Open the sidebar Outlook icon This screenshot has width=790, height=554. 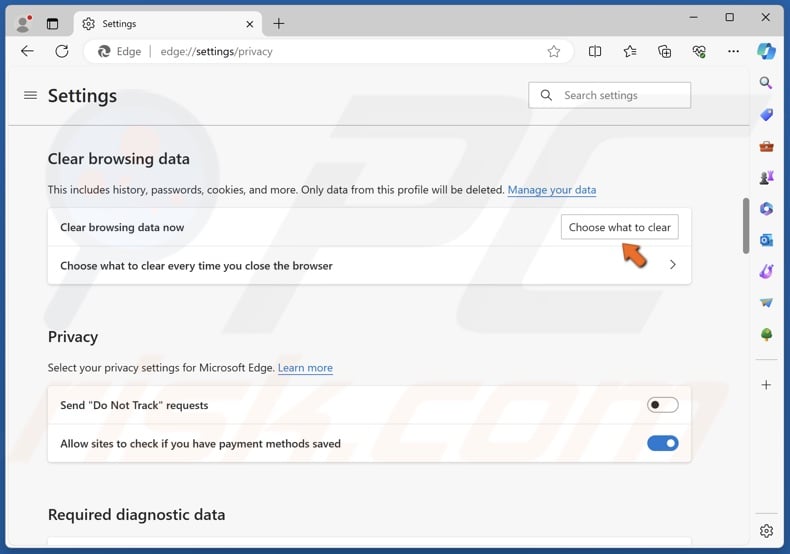tap(766, 240)
